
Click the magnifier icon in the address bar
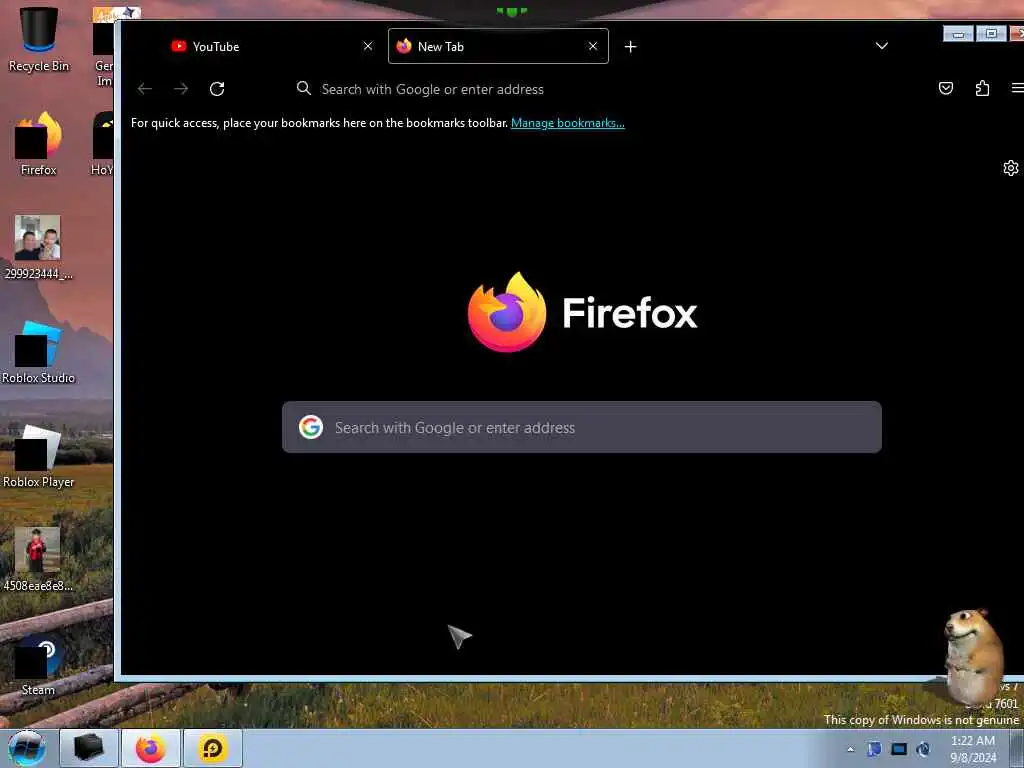304,88
